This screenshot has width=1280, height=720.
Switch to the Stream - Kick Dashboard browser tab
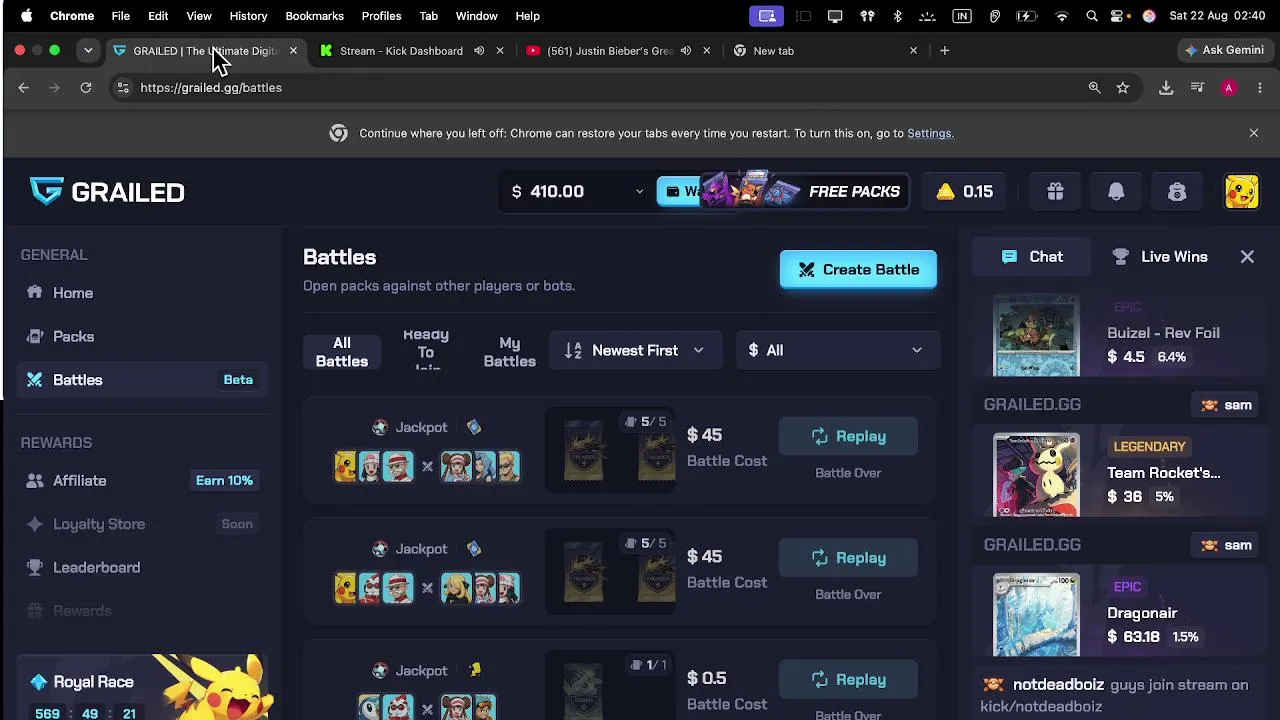click(x=401, y=51)
